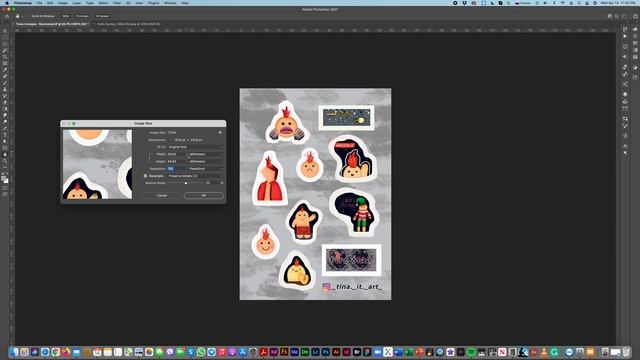The height and width of the screenshot is (360, 640).
Task: Open the Width units dropdown
Action: tap(206, 154)
